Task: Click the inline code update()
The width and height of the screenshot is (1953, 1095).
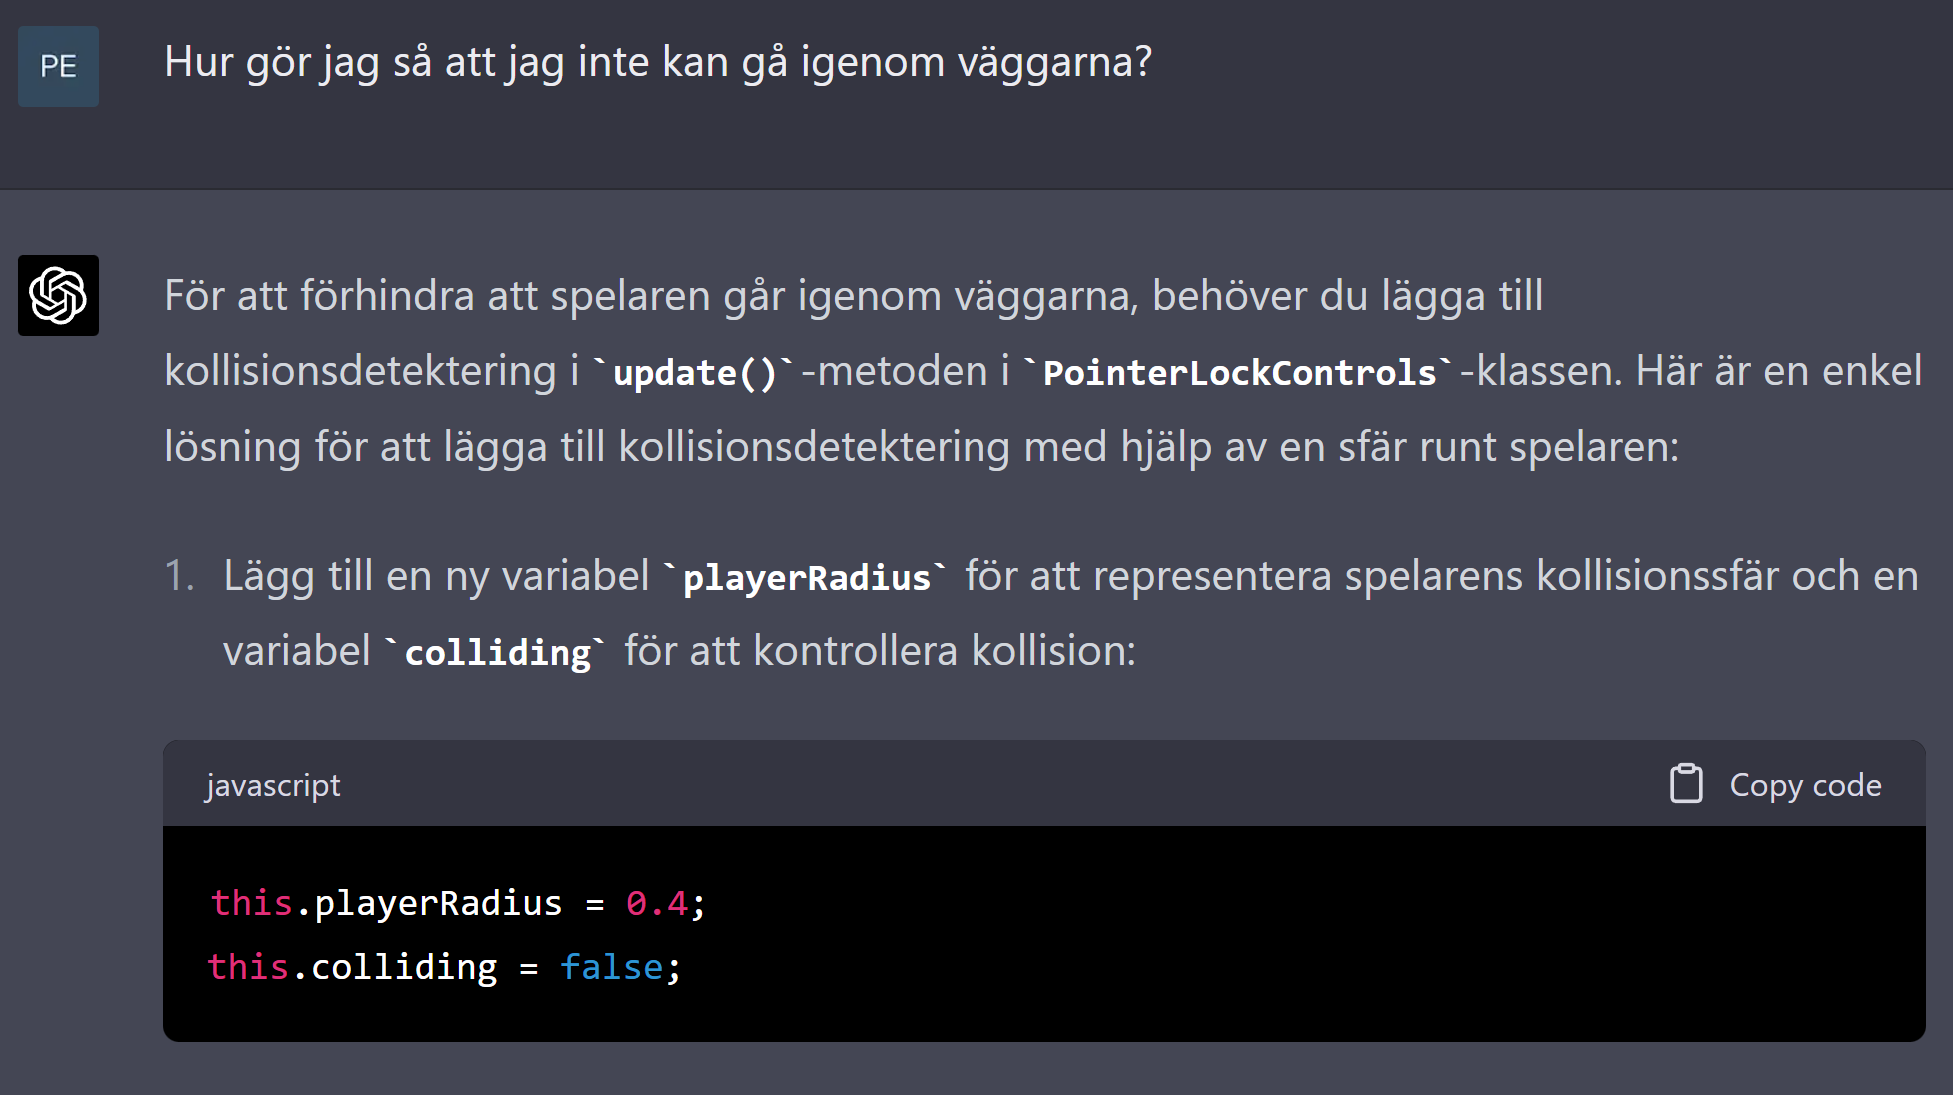Action: tap(694, 373)
